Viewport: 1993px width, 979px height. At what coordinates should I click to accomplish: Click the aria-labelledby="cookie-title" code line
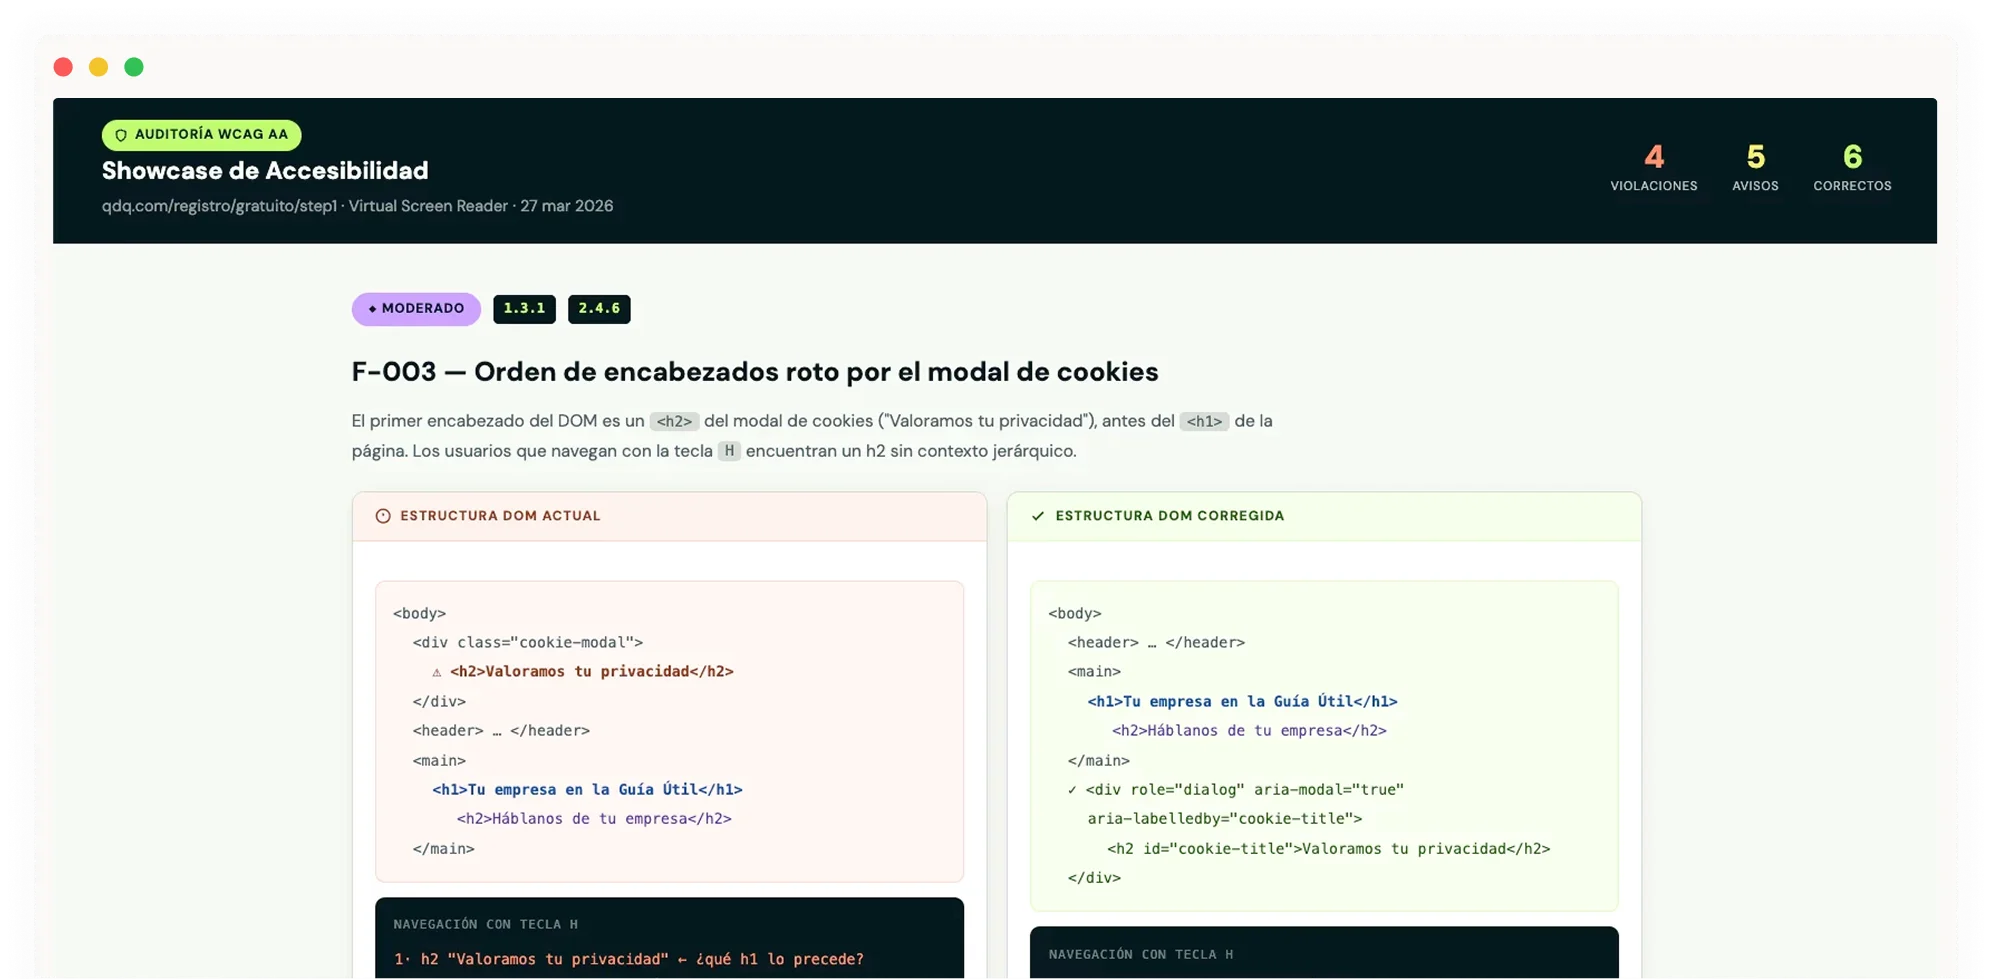point(1225,819)
